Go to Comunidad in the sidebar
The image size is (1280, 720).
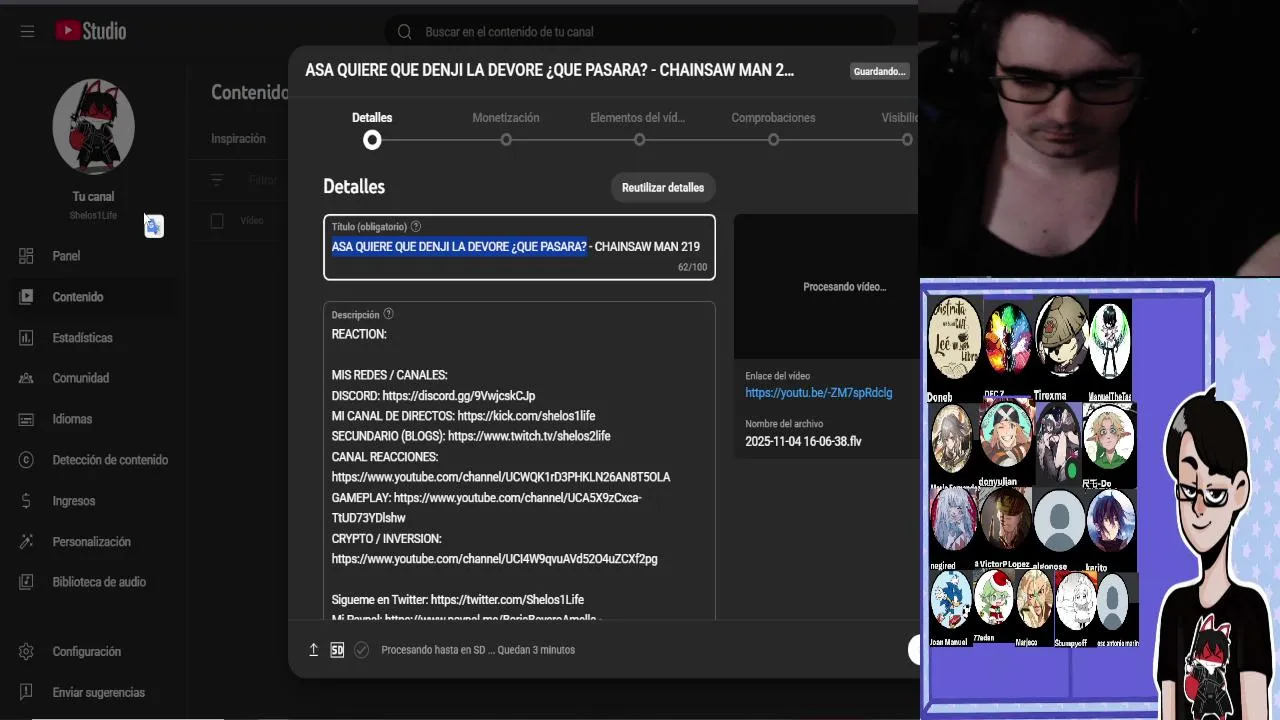(81, 378)
